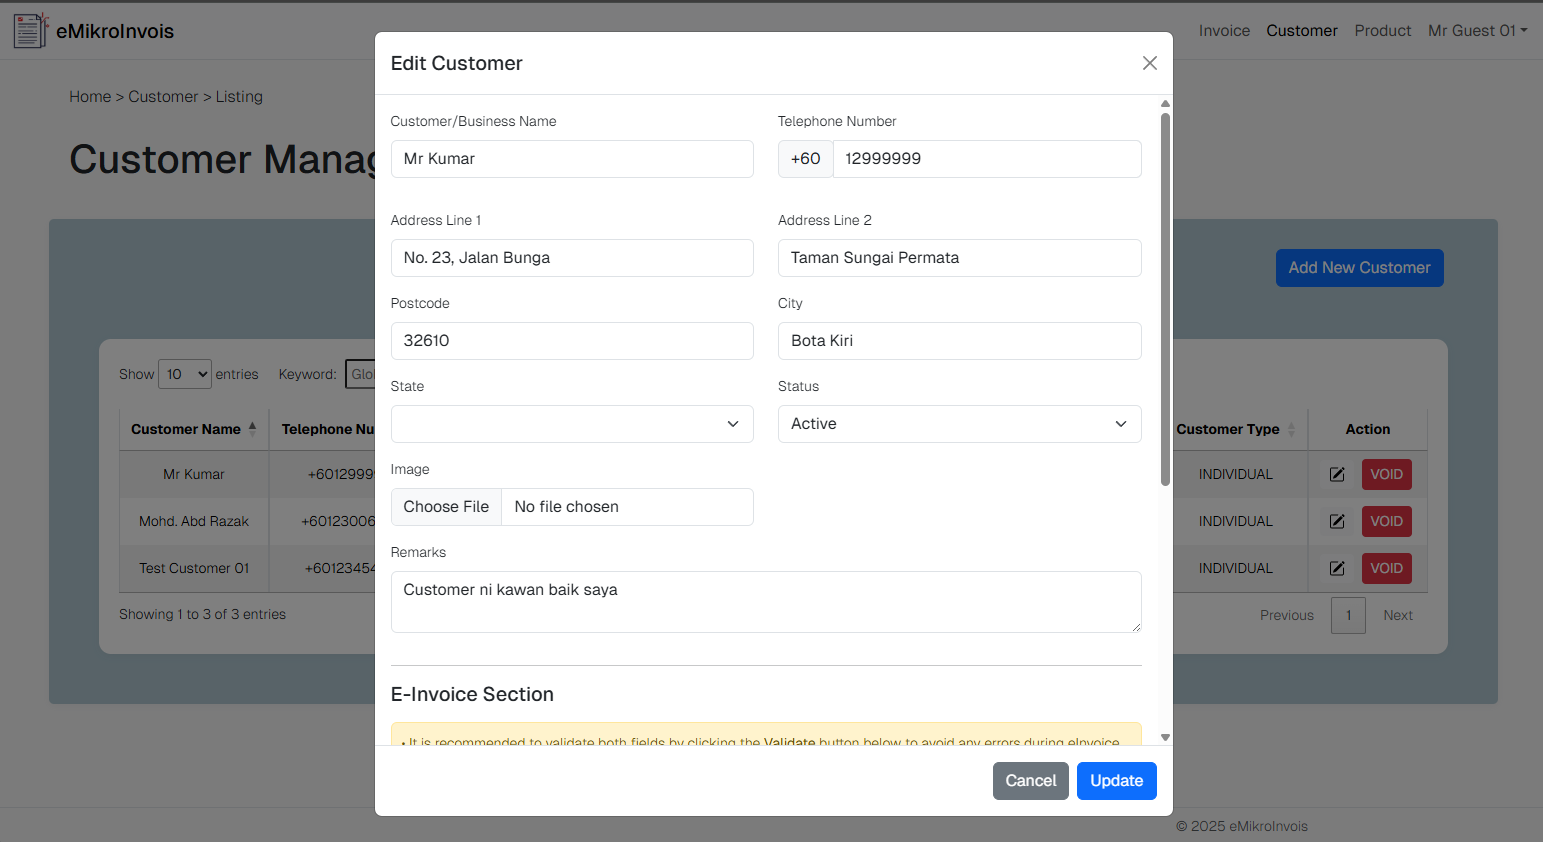Image resolution: width=1543 pixels, height=842 pixels.
Task: Click edit icon for Mohd. Abd Razak row
Action: click(x=1337, y=521)
